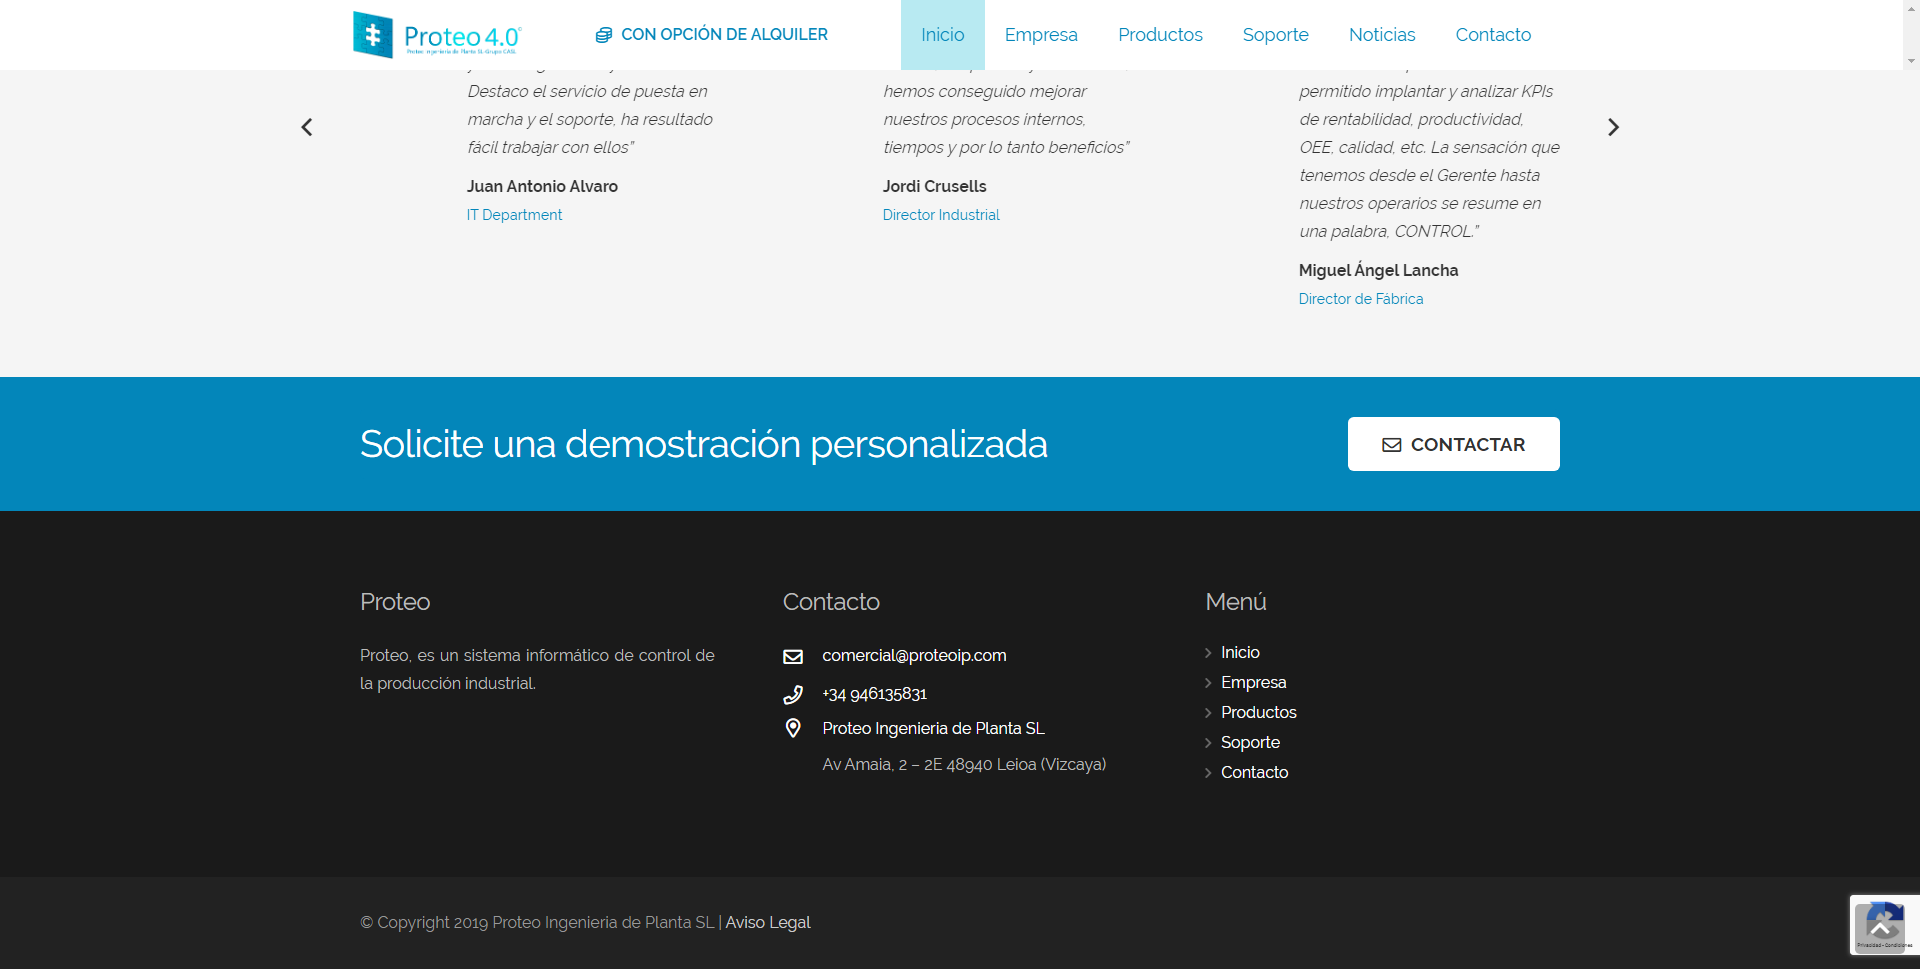Open the Aviso Legal link
The width and height of the screenshot is (1920, 969).
pos(767,922)
